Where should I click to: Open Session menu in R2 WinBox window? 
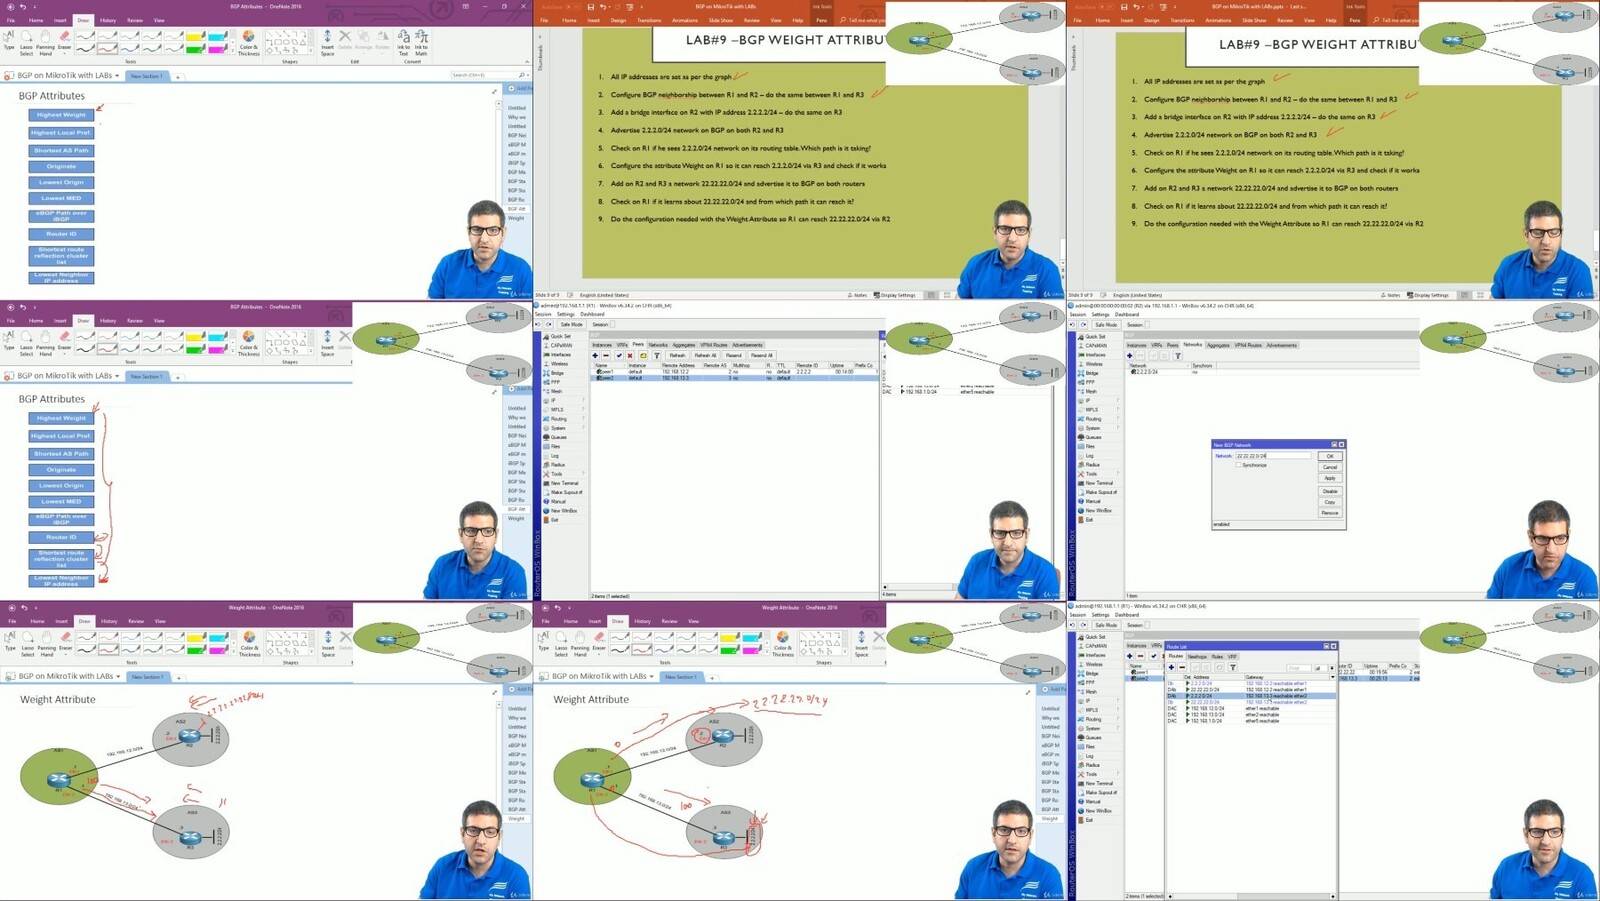1077,314
